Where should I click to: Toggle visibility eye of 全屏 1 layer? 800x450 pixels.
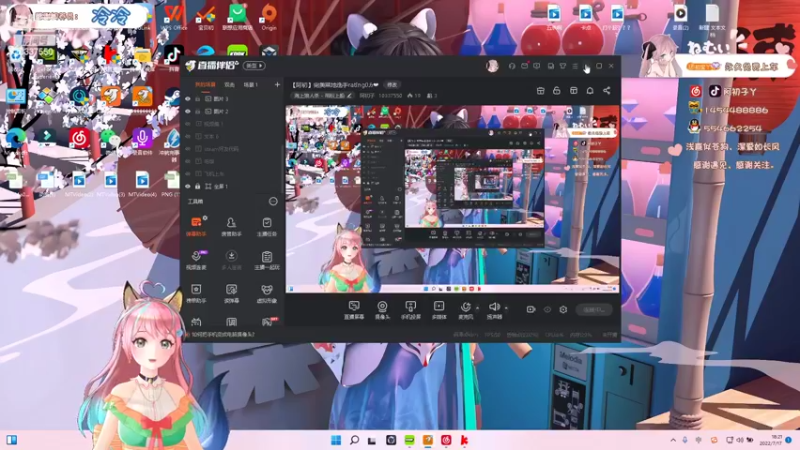coord(188,186)
